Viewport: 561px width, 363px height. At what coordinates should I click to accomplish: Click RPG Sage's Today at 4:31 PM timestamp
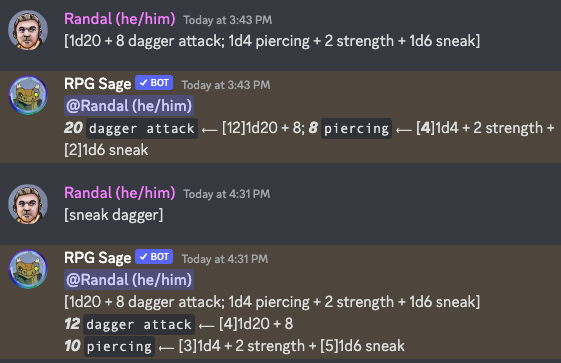225,259
